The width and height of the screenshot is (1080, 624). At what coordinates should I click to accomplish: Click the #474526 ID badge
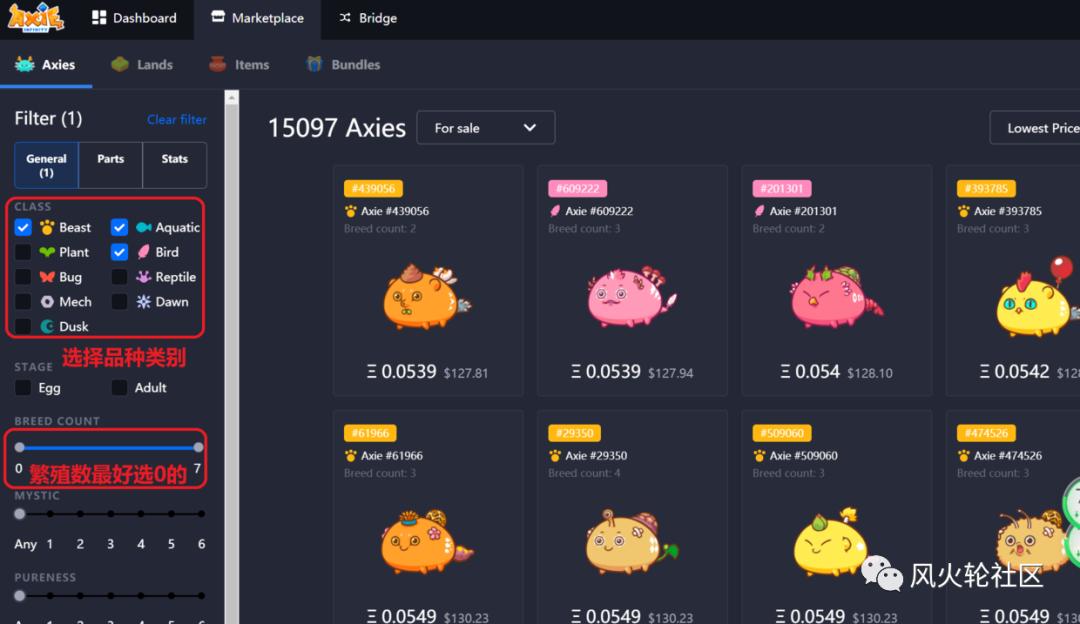986,433
